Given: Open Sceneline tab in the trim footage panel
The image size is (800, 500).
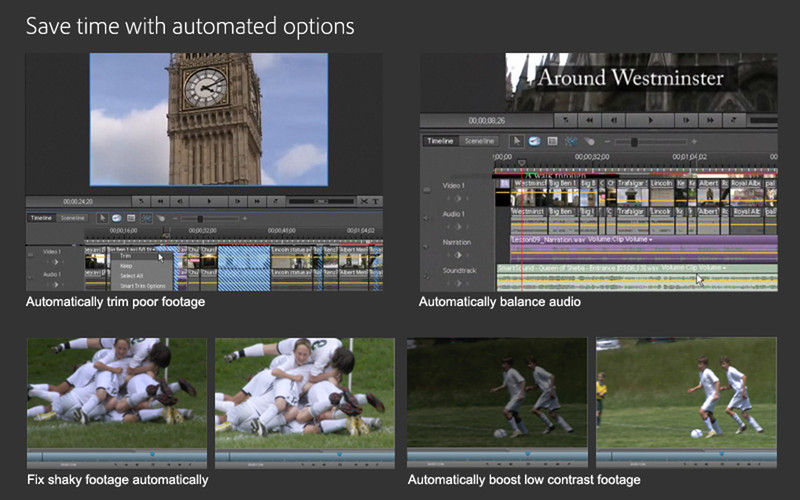Looking at the screenshot, I should (x=72, y=218).
